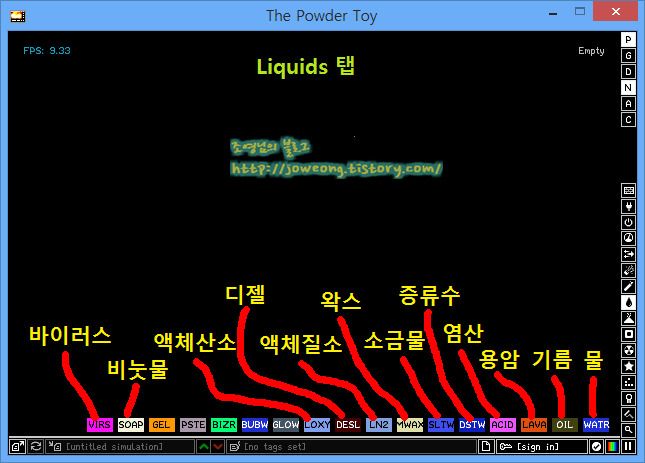Viewport: 645px width, 463px height.
Task: Toggle the C console option
Action: [628, 120]
